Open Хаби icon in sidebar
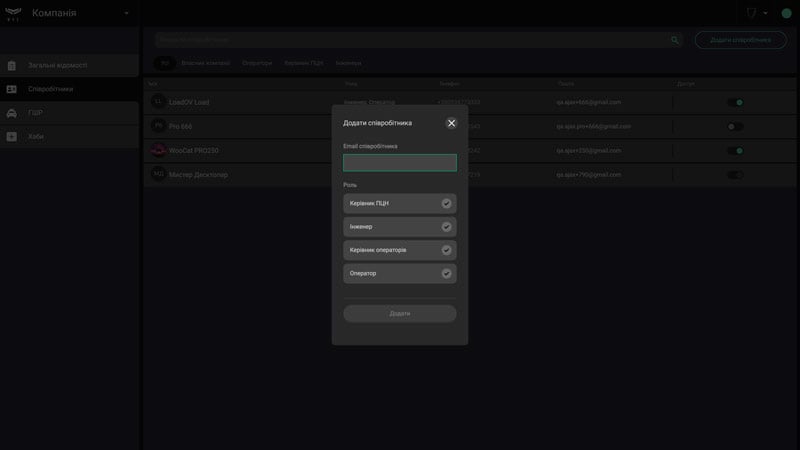The width and height of the screenshot is (800, 450). (12, 137)
